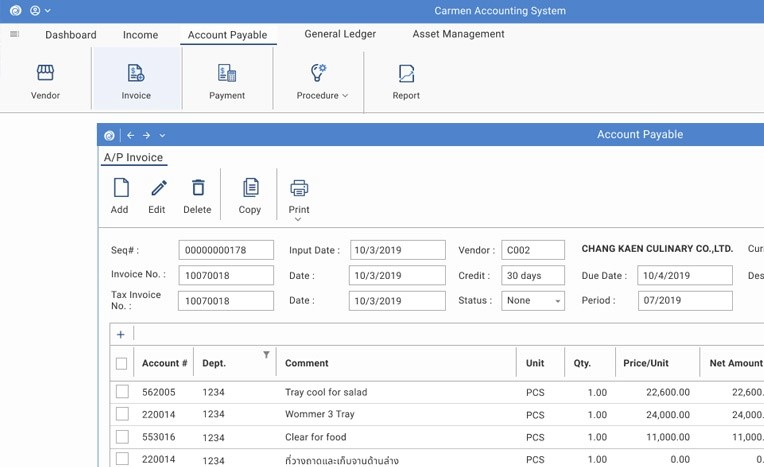Click the Edit pencil icon
Screen dimensions: 764x467
click(159, 188)
